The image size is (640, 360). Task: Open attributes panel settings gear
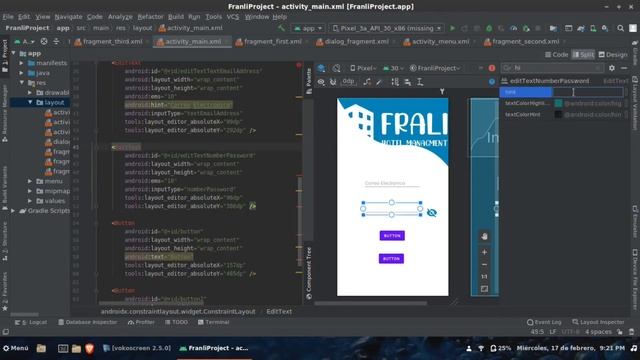tap(611, 68)
